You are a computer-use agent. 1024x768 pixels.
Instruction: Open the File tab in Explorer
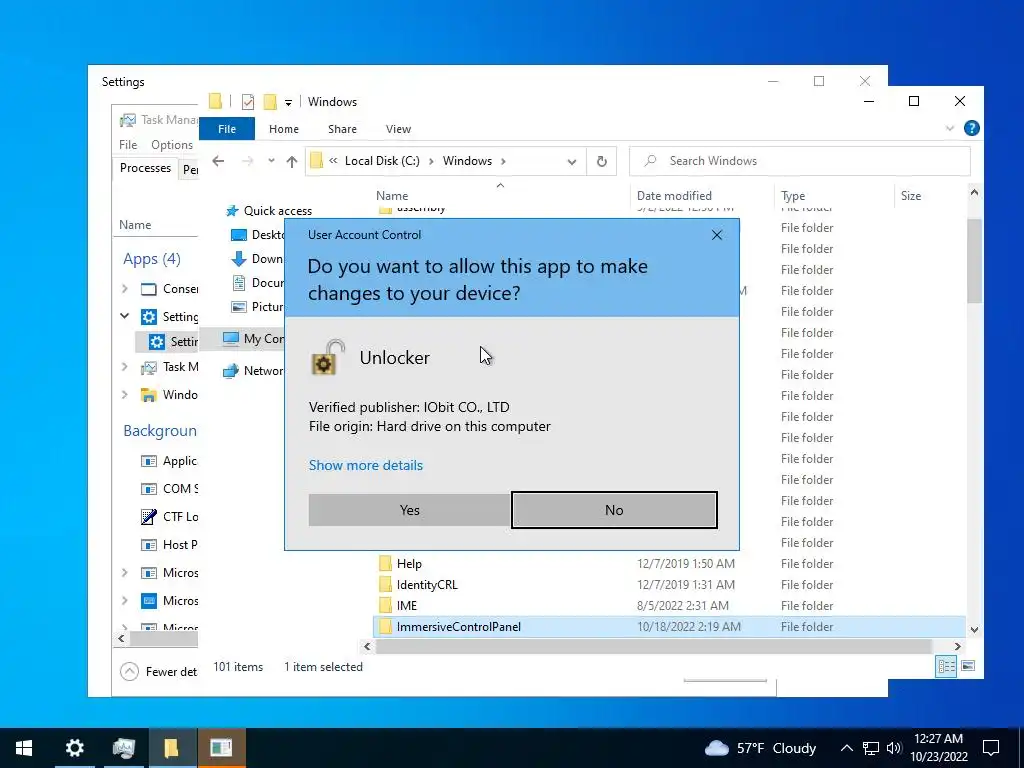click(227, 129)
